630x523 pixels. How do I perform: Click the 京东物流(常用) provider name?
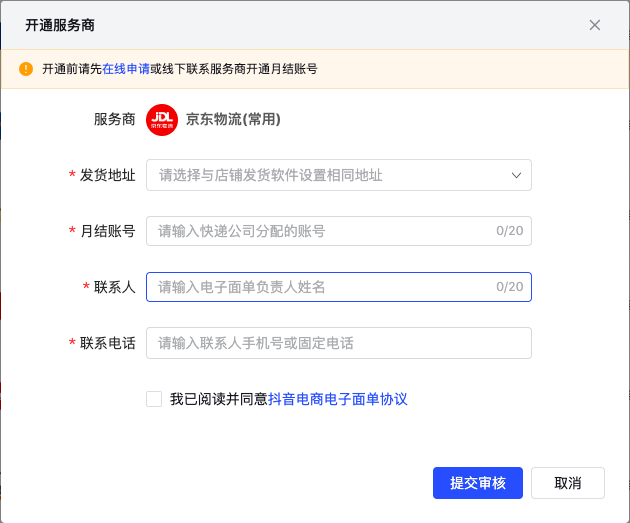[233, 119]
